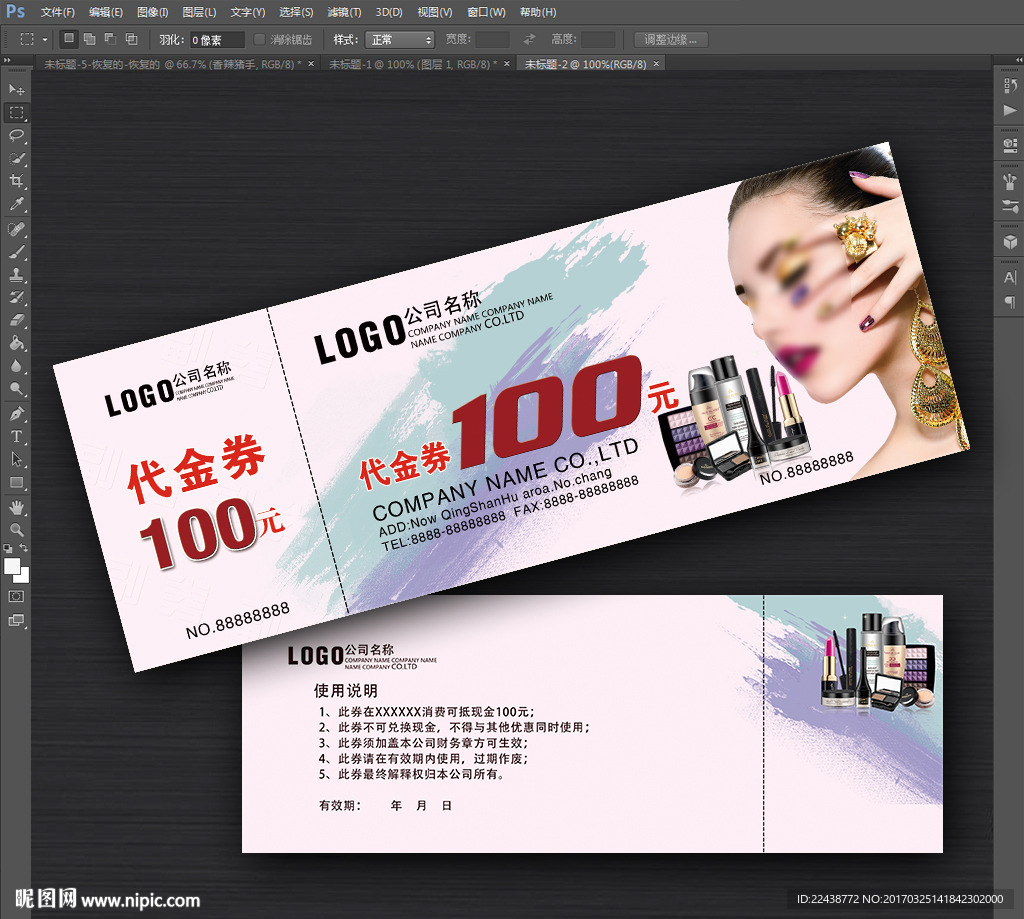The height and width of the screenshot is (919, 1024).
Task: Select the Zoom tool
Action: (16, 530)
